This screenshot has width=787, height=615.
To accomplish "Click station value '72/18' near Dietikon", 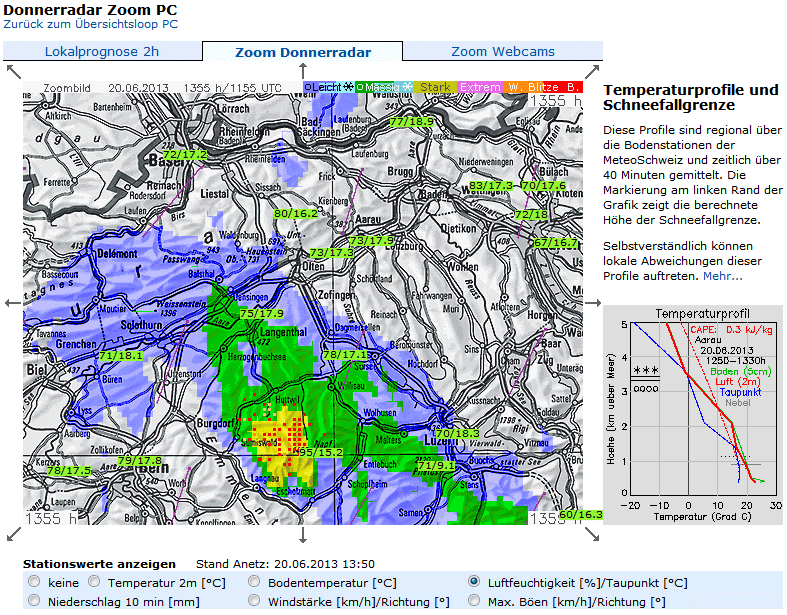I will pos(532,214).
